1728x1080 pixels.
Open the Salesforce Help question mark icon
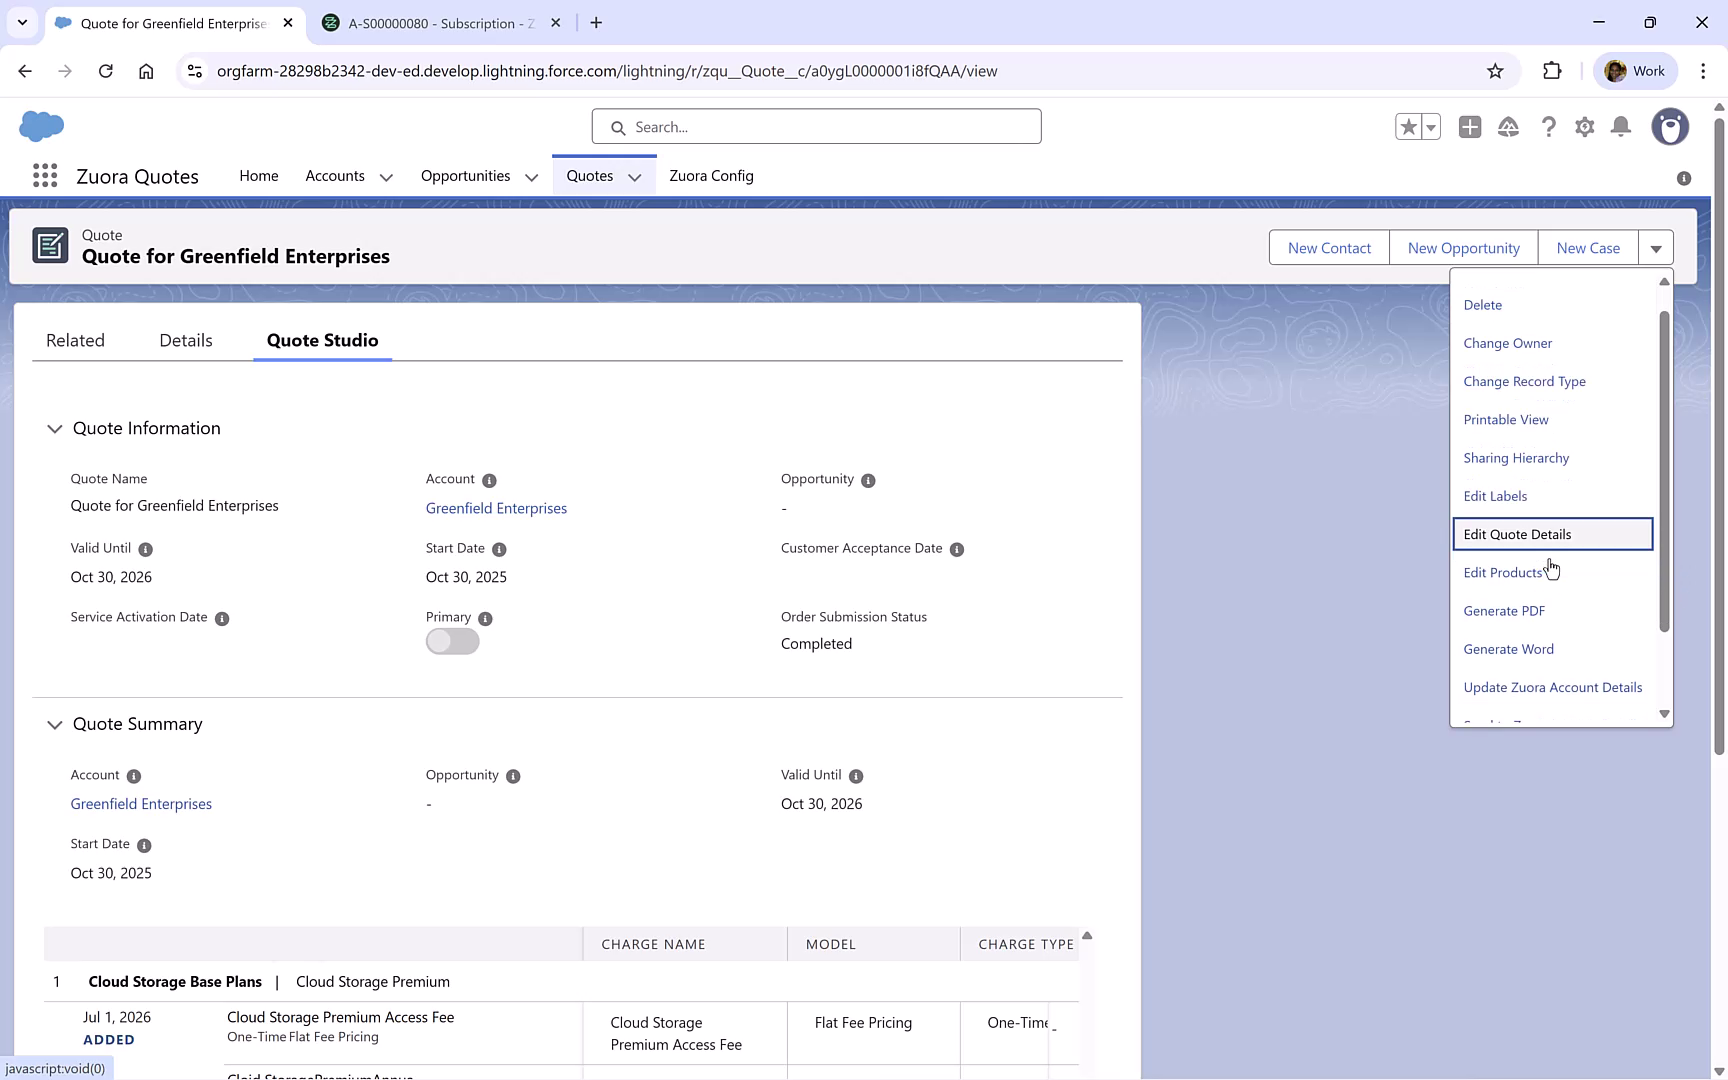pyautogui.click(x=1549, y=127)
